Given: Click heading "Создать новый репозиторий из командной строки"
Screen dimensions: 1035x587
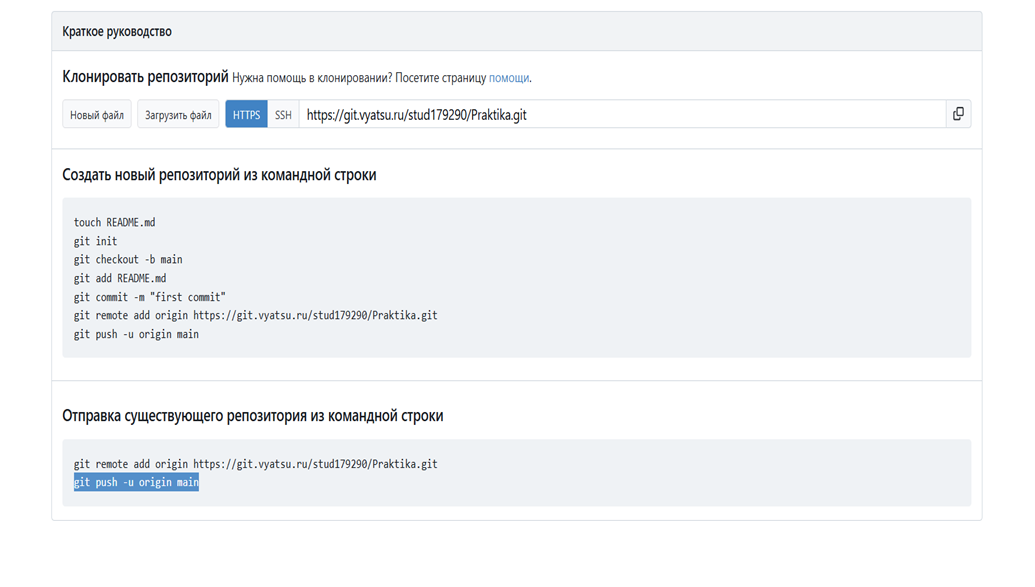Looking at the screenshot, I should (219, 175).
